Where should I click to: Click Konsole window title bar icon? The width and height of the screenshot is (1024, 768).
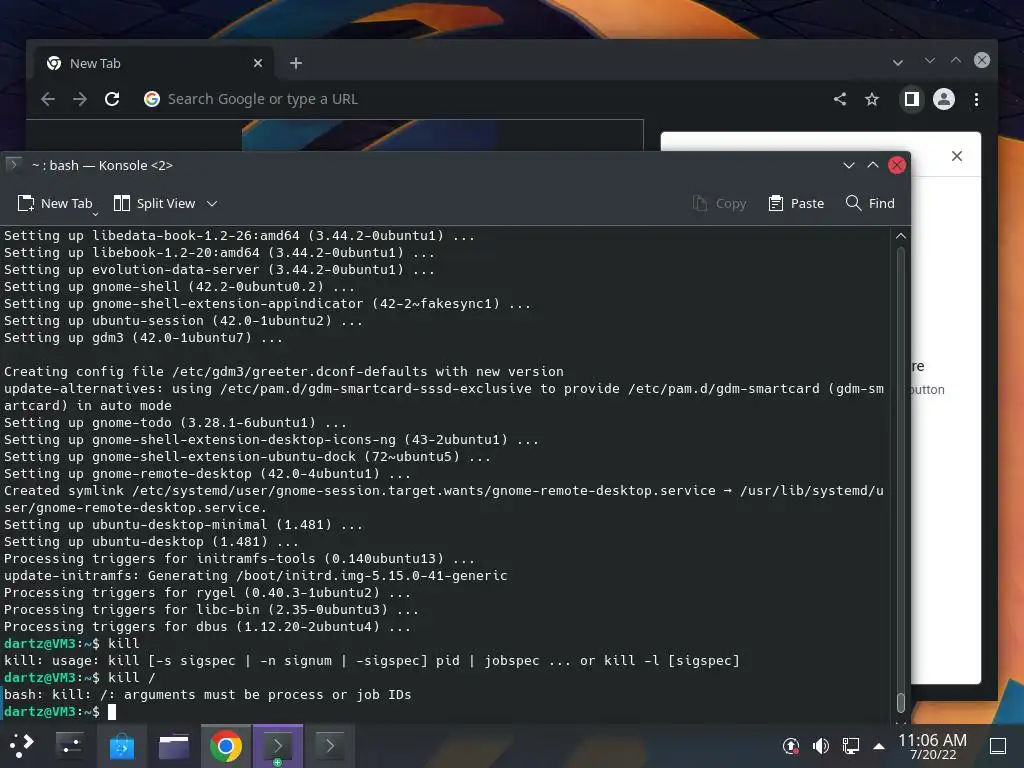(14, 165)
